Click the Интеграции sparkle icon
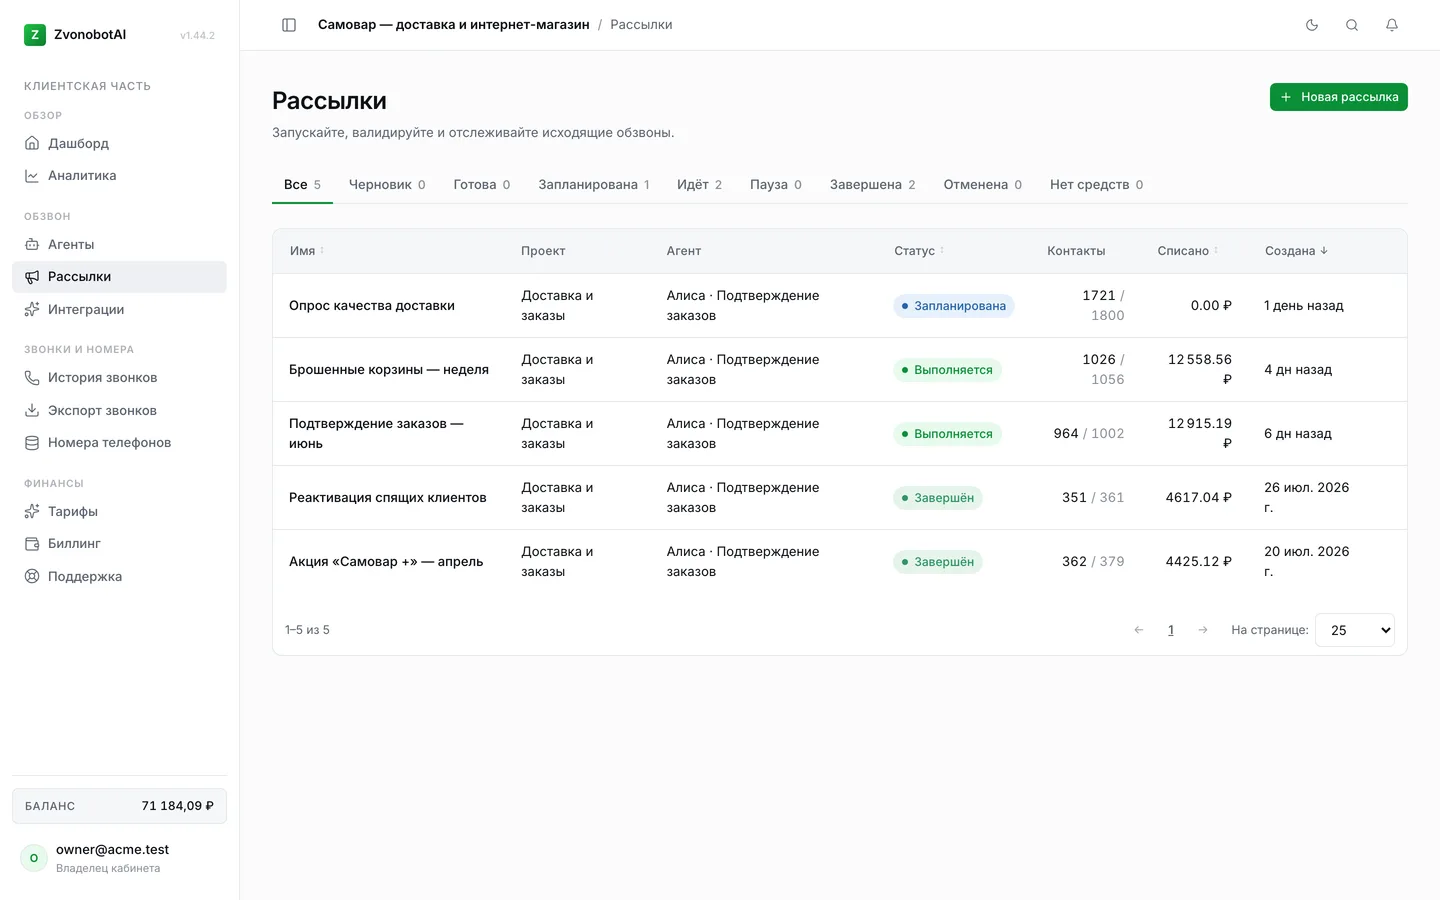The image size is (1440, 900). tap(32, 310)
